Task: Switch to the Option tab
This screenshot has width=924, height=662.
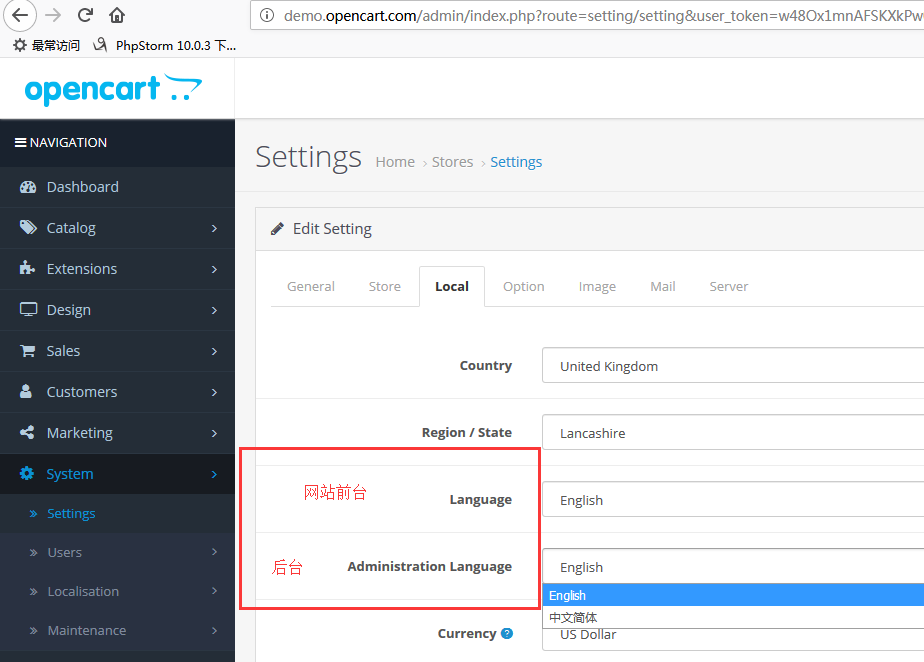Action: (x=524, y=286)
